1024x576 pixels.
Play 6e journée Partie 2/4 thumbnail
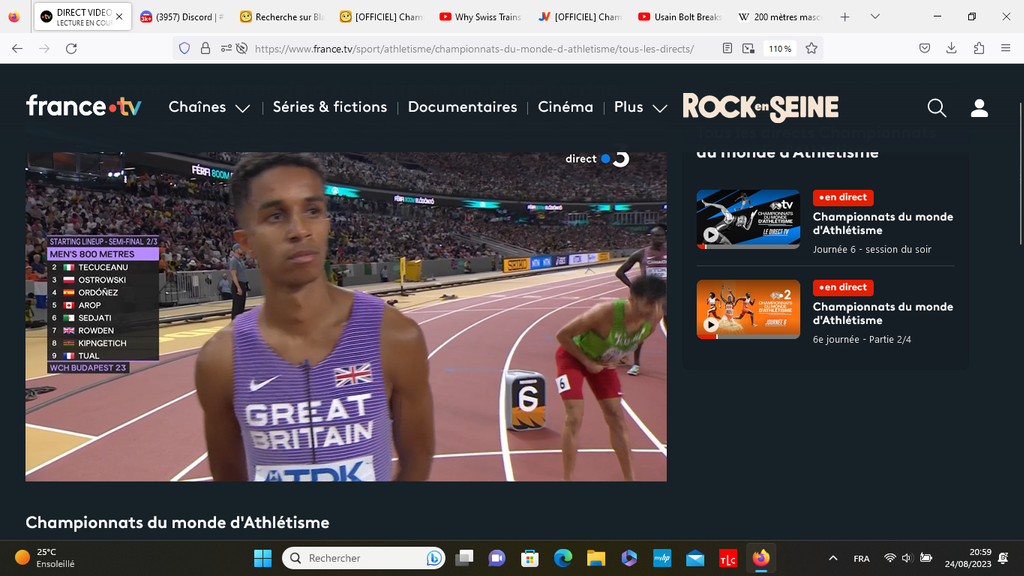pos(748,309)
